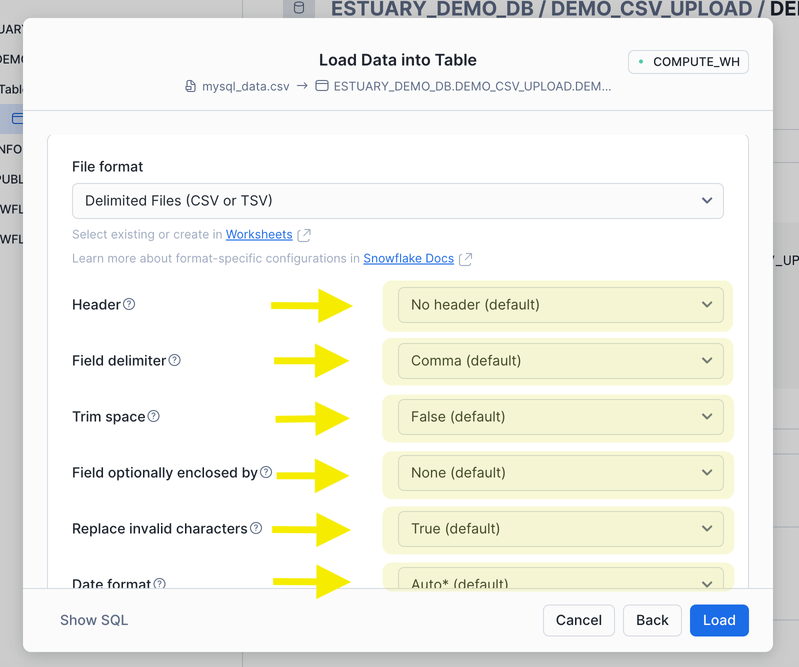The width and height of the screenshot is (799, 667).
Task: Click the ESTUARY_DEMO_DB.DEMO_CSV_UPLOAD.DEM... target table text
Action: click(x=472, y=86)
